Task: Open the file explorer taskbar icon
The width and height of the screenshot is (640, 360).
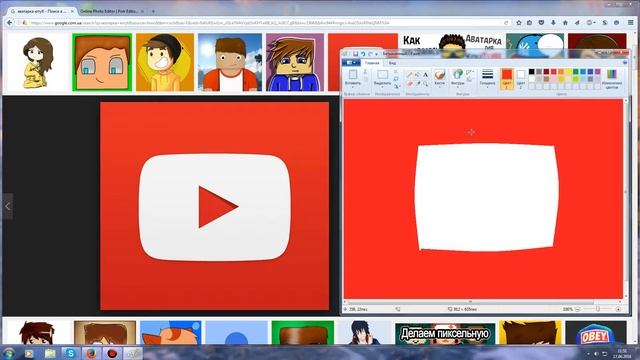Action: 50,353
